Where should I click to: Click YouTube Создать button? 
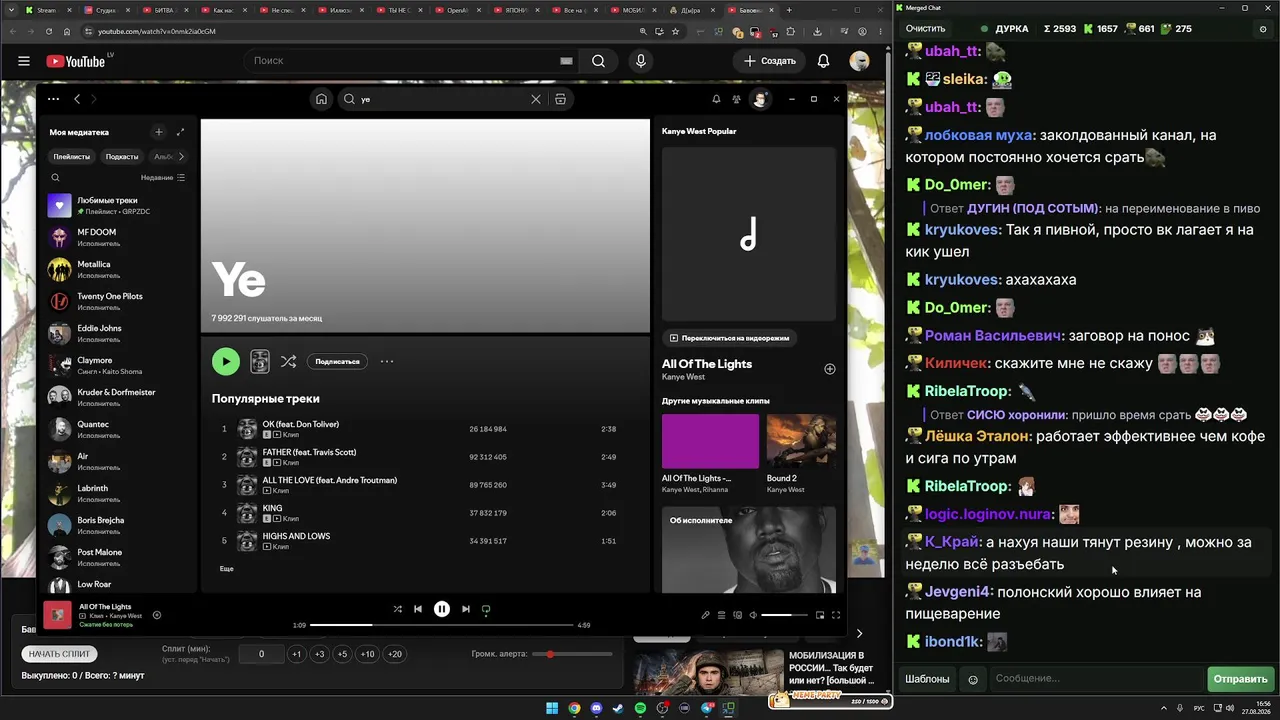point(770,61)
